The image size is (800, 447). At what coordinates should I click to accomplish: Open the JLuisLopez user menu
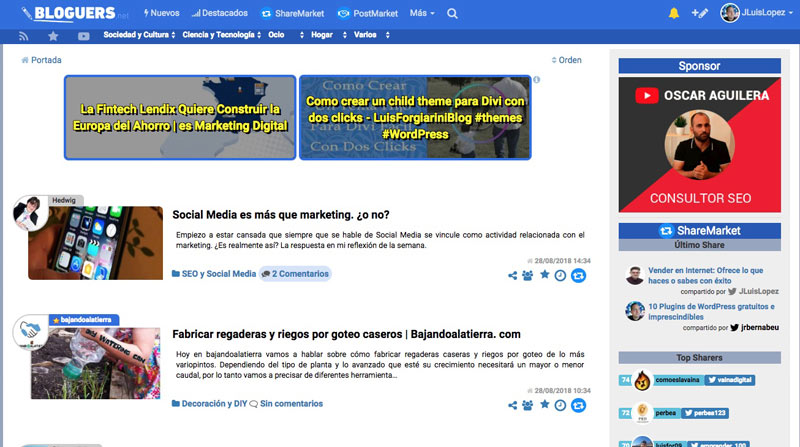click(x=756, y=13)
